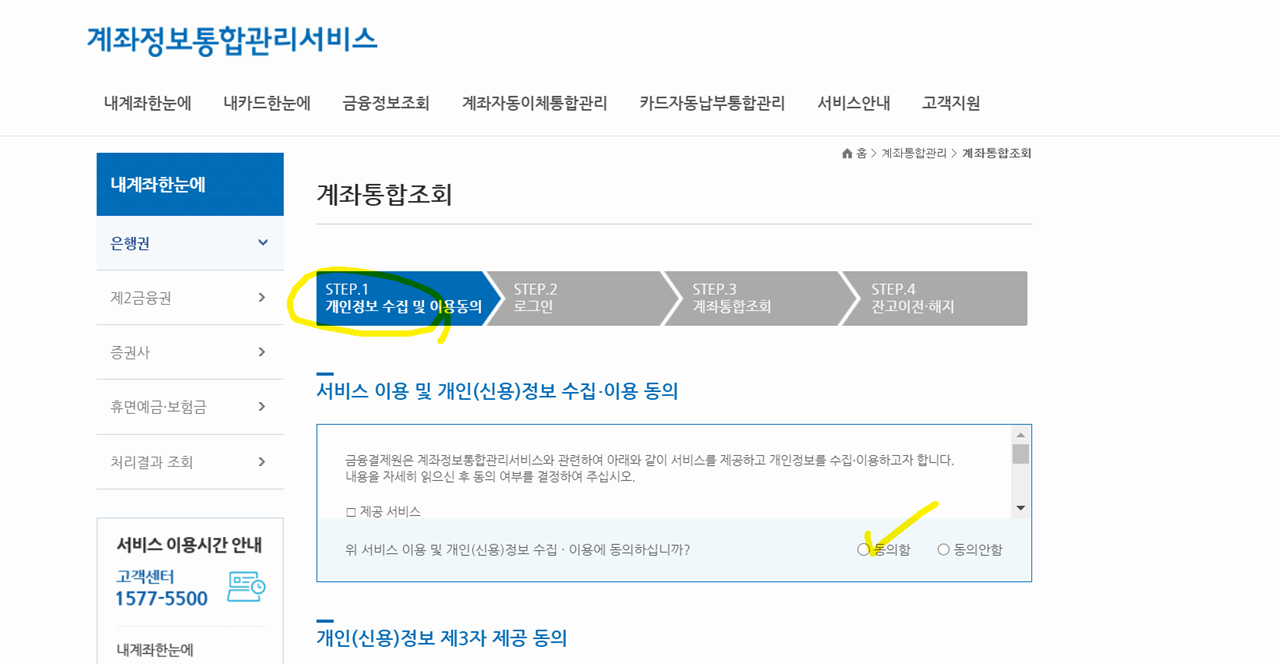
Task: Open the 내카드한눈에 top menu
Action: [267, 103]
